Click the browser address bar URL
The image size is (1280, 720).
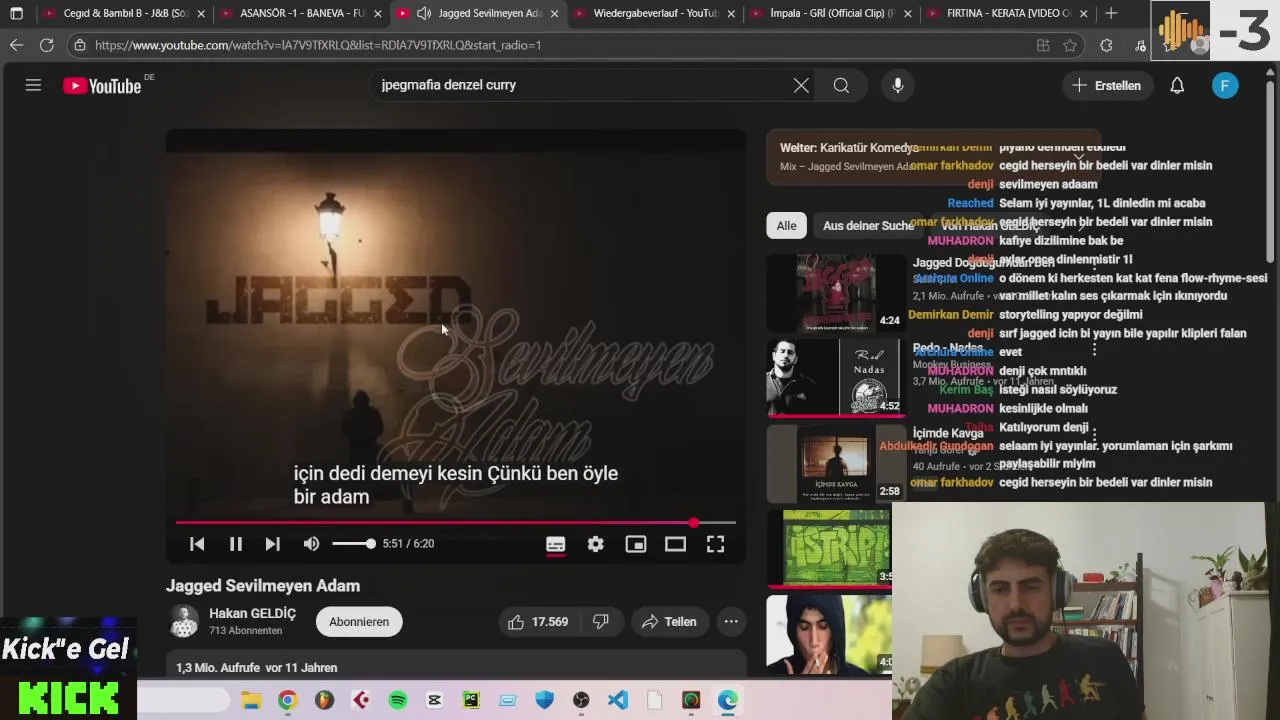(x=318, y=45)
